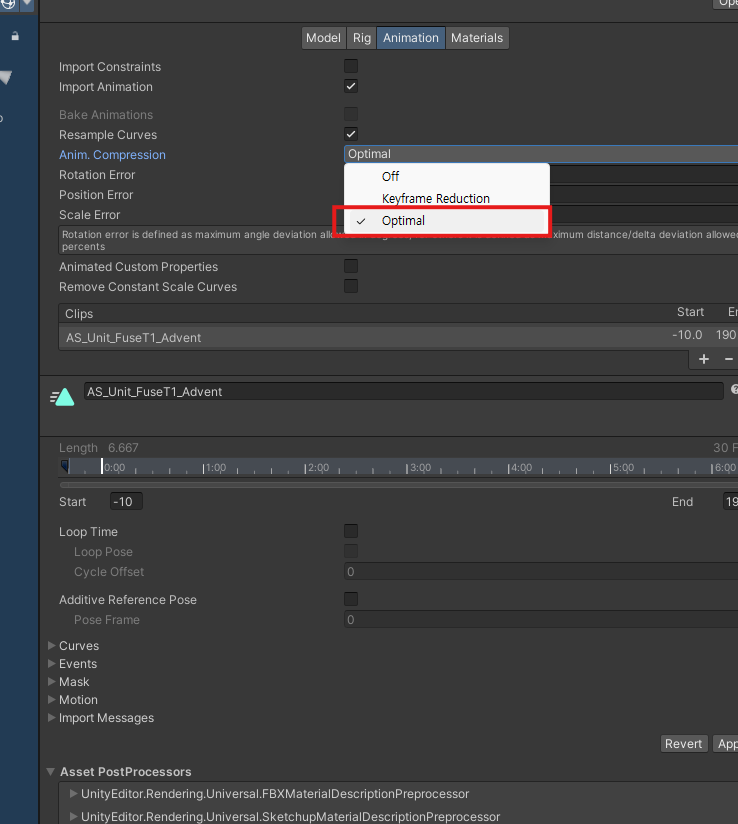Viewport: 738px width, 824px height.
Task: Click the Position Error value field
Action: coord(644,194)
